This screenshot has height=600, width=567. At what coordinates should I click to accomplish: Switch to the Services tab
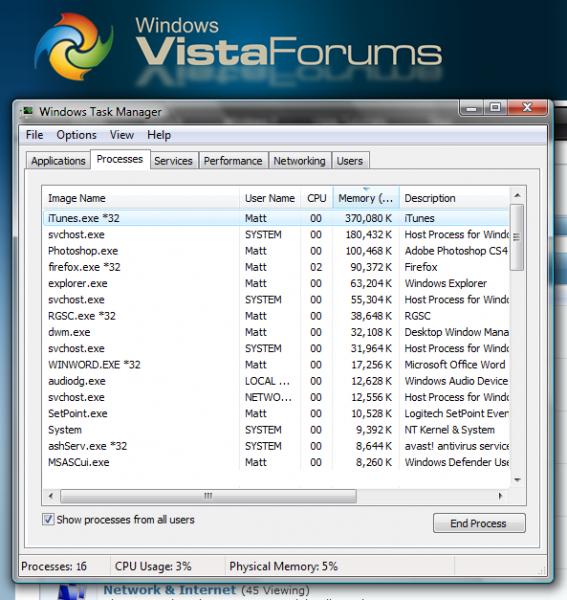click(173, 161)
